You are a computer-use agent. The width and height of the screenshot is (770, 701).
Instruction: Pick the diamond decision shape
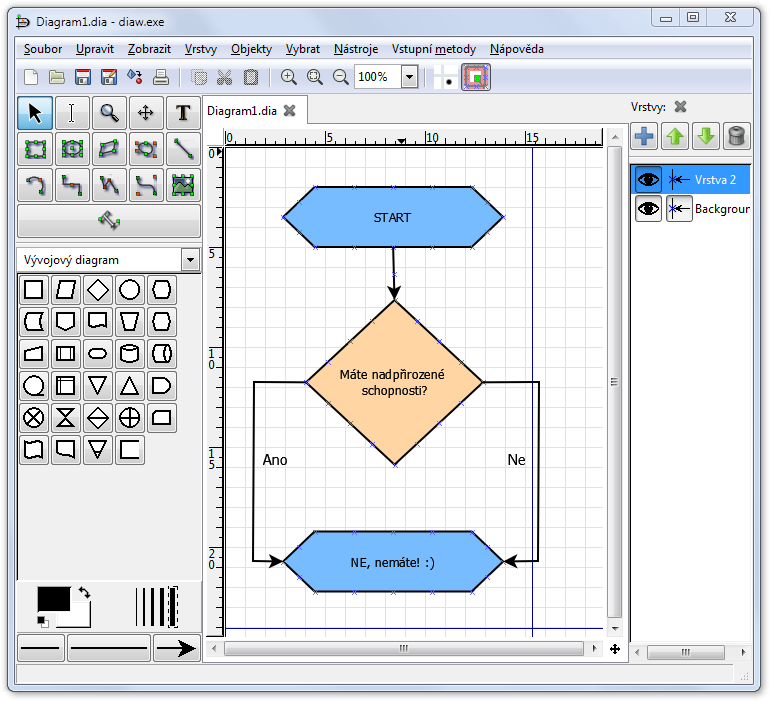97,290
